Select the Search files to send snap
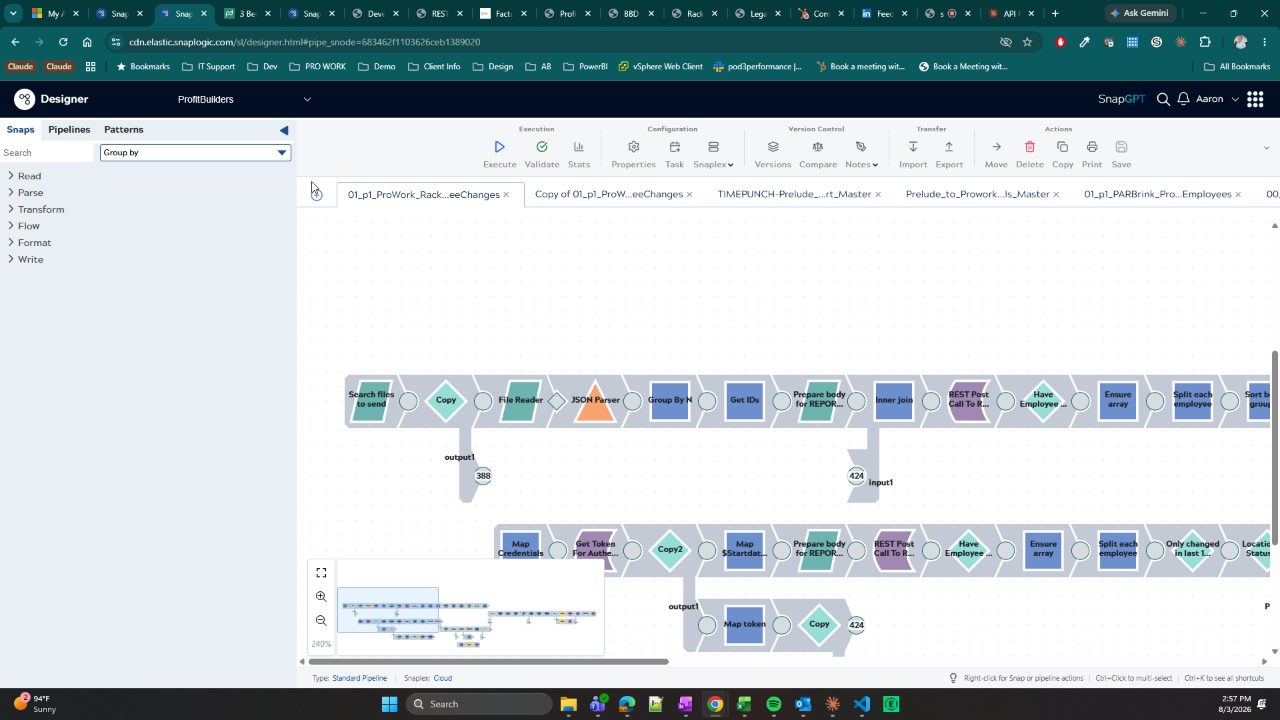This screenshot has height=720, width=1280. click(x=371, y=400)
